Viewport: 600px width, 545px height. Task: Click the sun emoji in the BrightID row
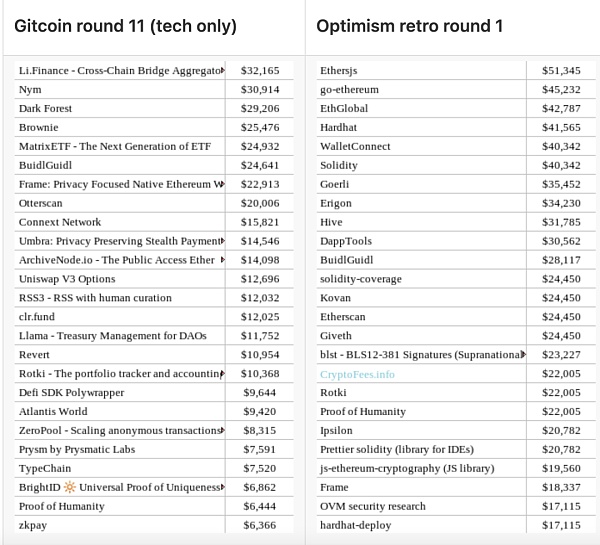click(70, 487)
